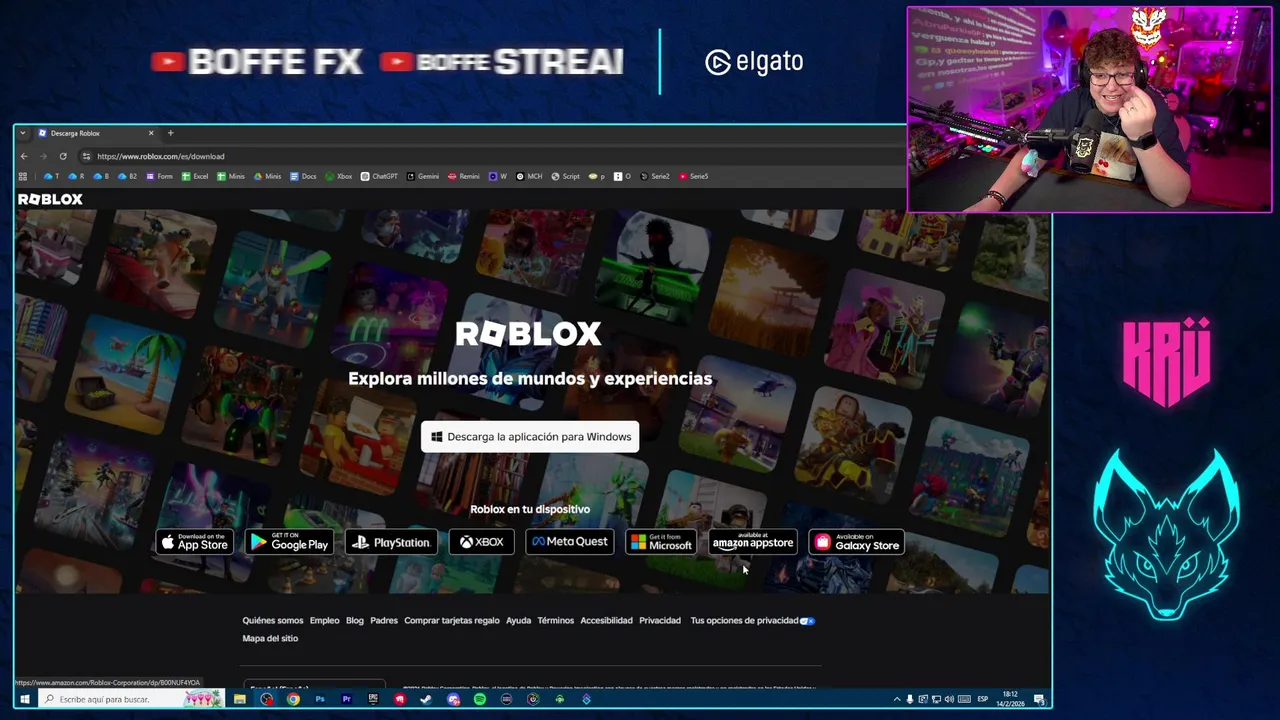
Task: Click the Get it from Microsoft badge
Action: click(x=661, y=542)
